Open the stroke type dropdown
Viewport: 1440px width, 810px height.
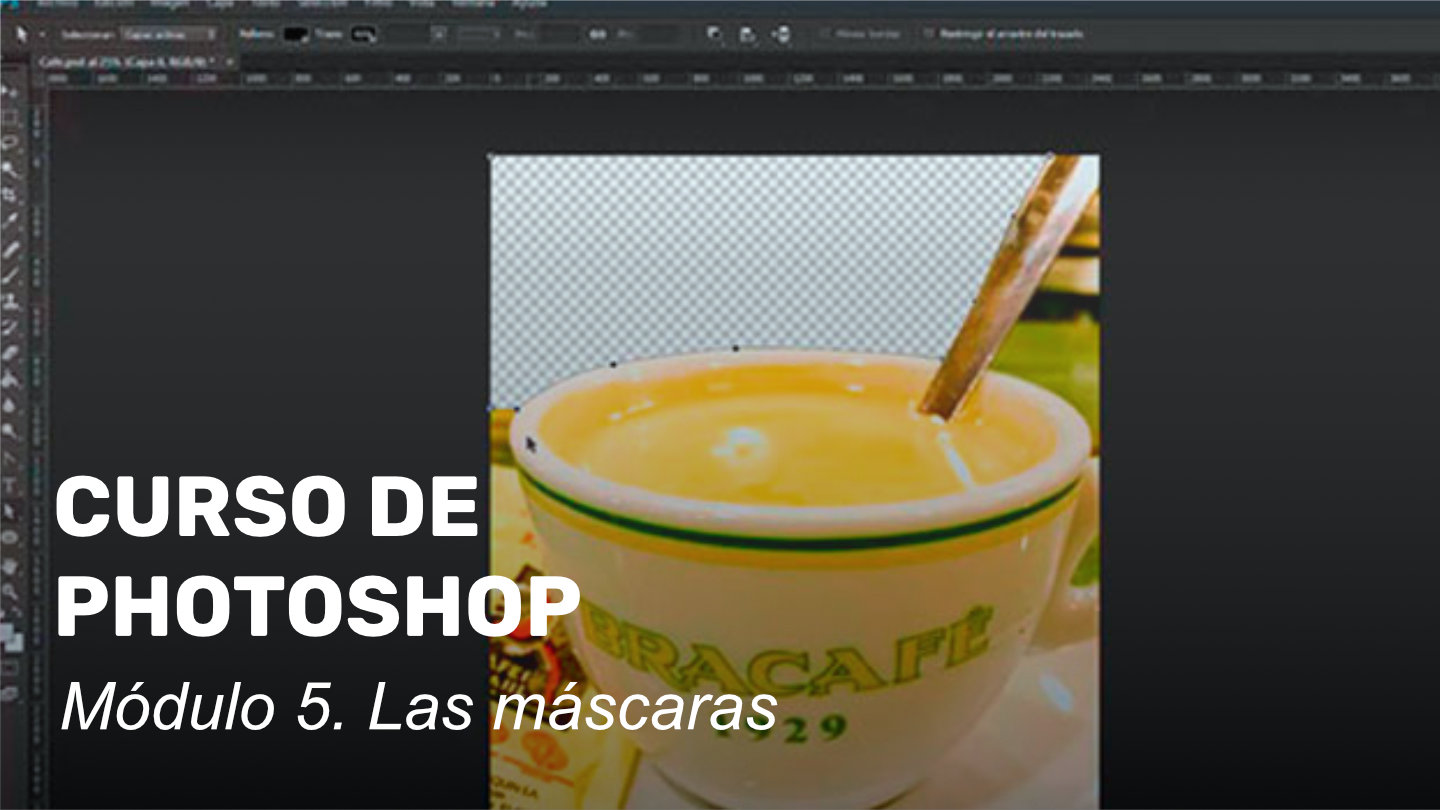point(479,34)
